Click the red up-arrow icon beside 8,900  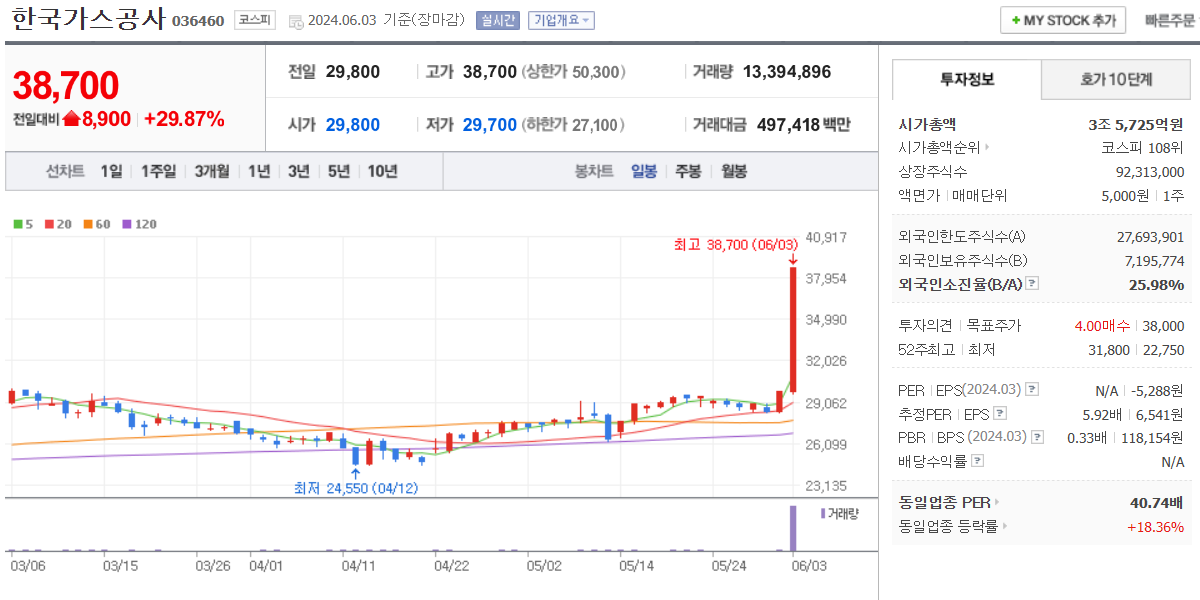pyautogui.click(x=71, y=119)
